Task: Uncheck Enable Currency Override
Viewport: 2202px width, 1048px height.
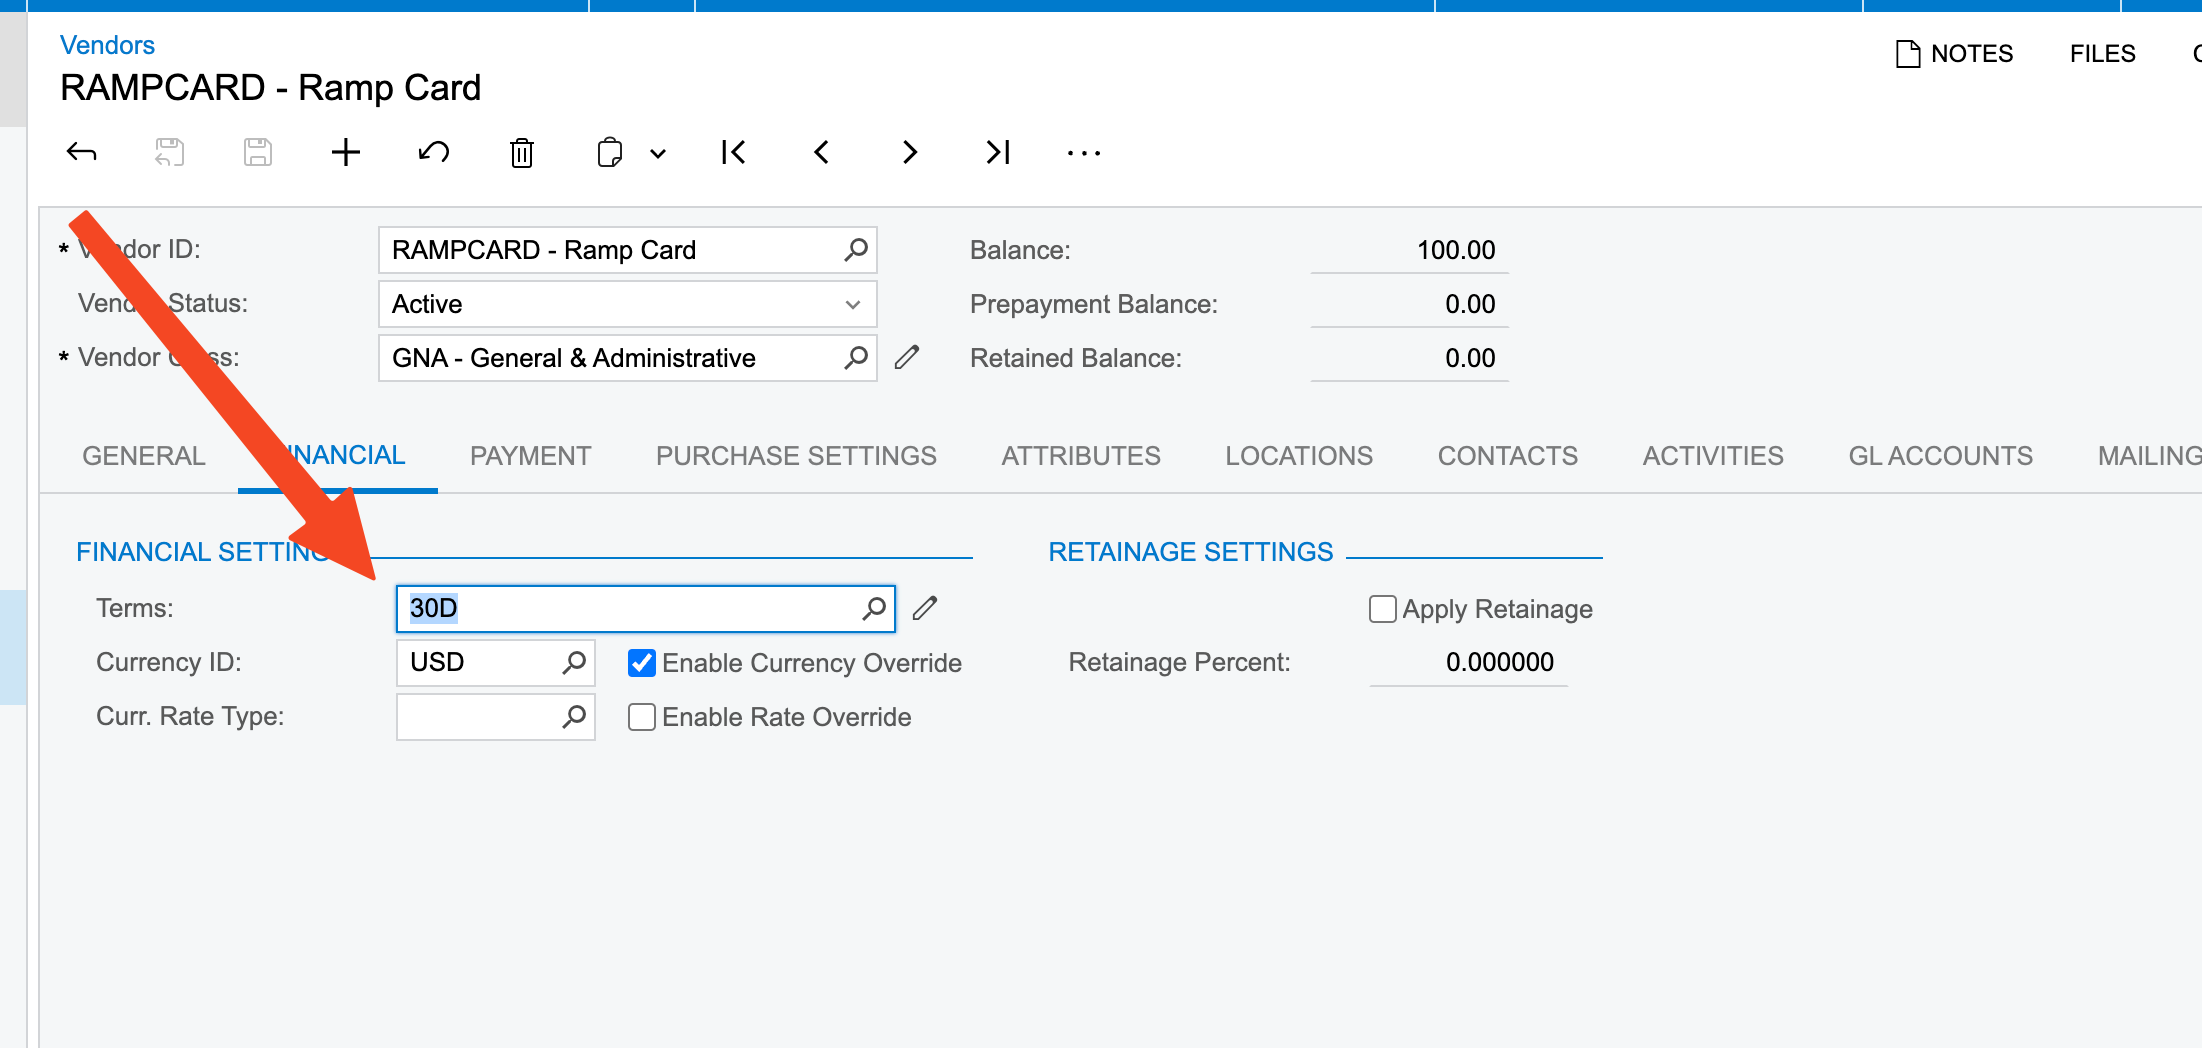Action: [x=642, y=663]
